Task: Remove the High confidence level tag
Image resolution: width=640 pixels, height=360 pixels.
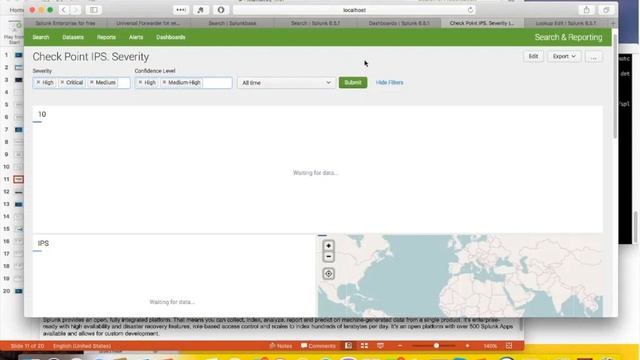Action: 140,82
